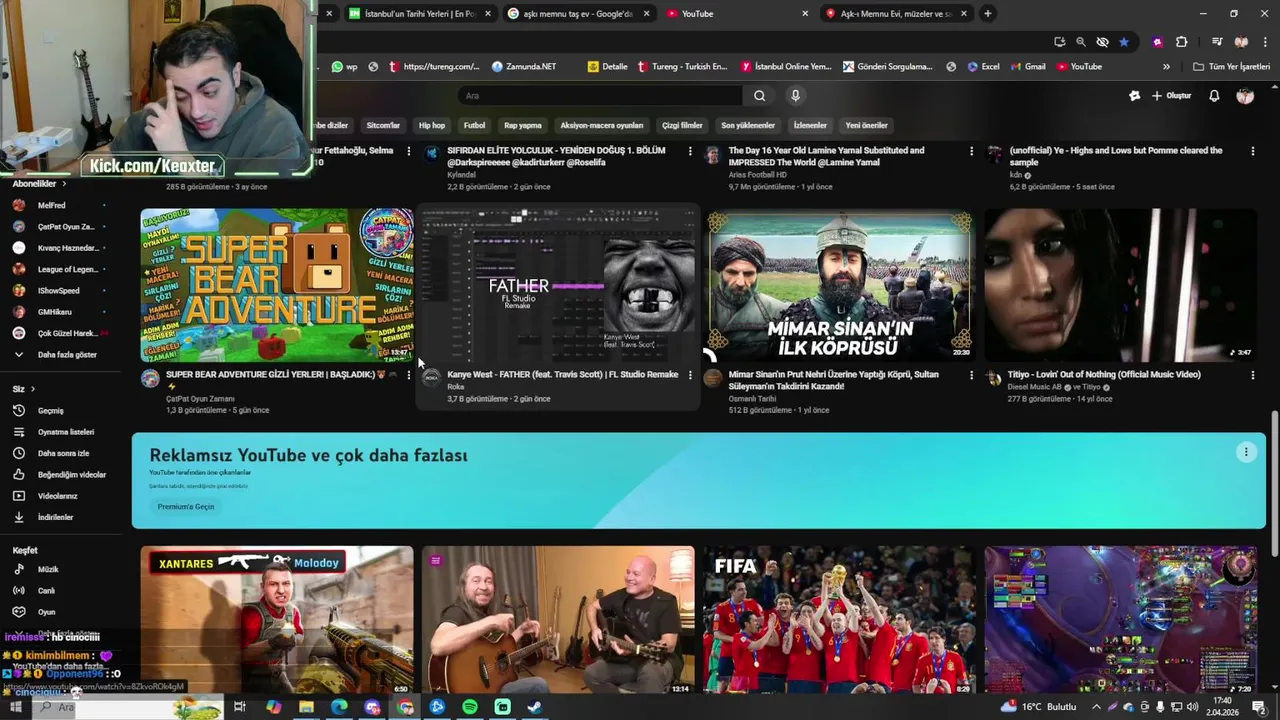Open Gmail bookmark
This screenshot has width=1280, height=720.
click(x=1027, y=67)
